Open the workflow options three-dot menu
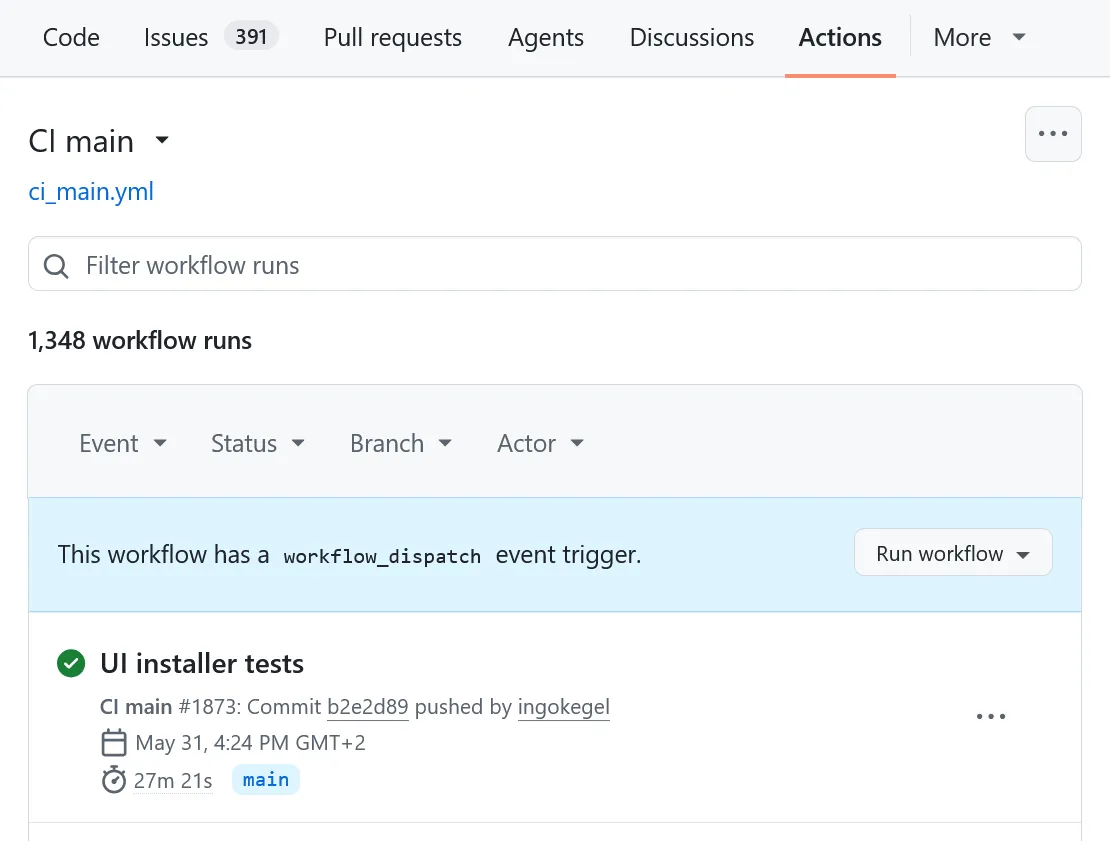 click(x=1053, y=134)
